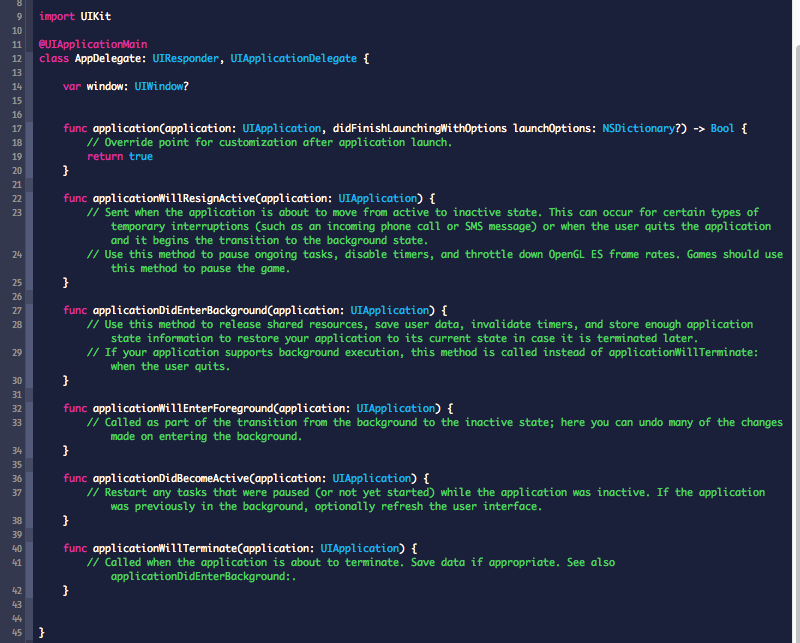
Task: Click line number 45 in the gutter
Action: (17, 633)
